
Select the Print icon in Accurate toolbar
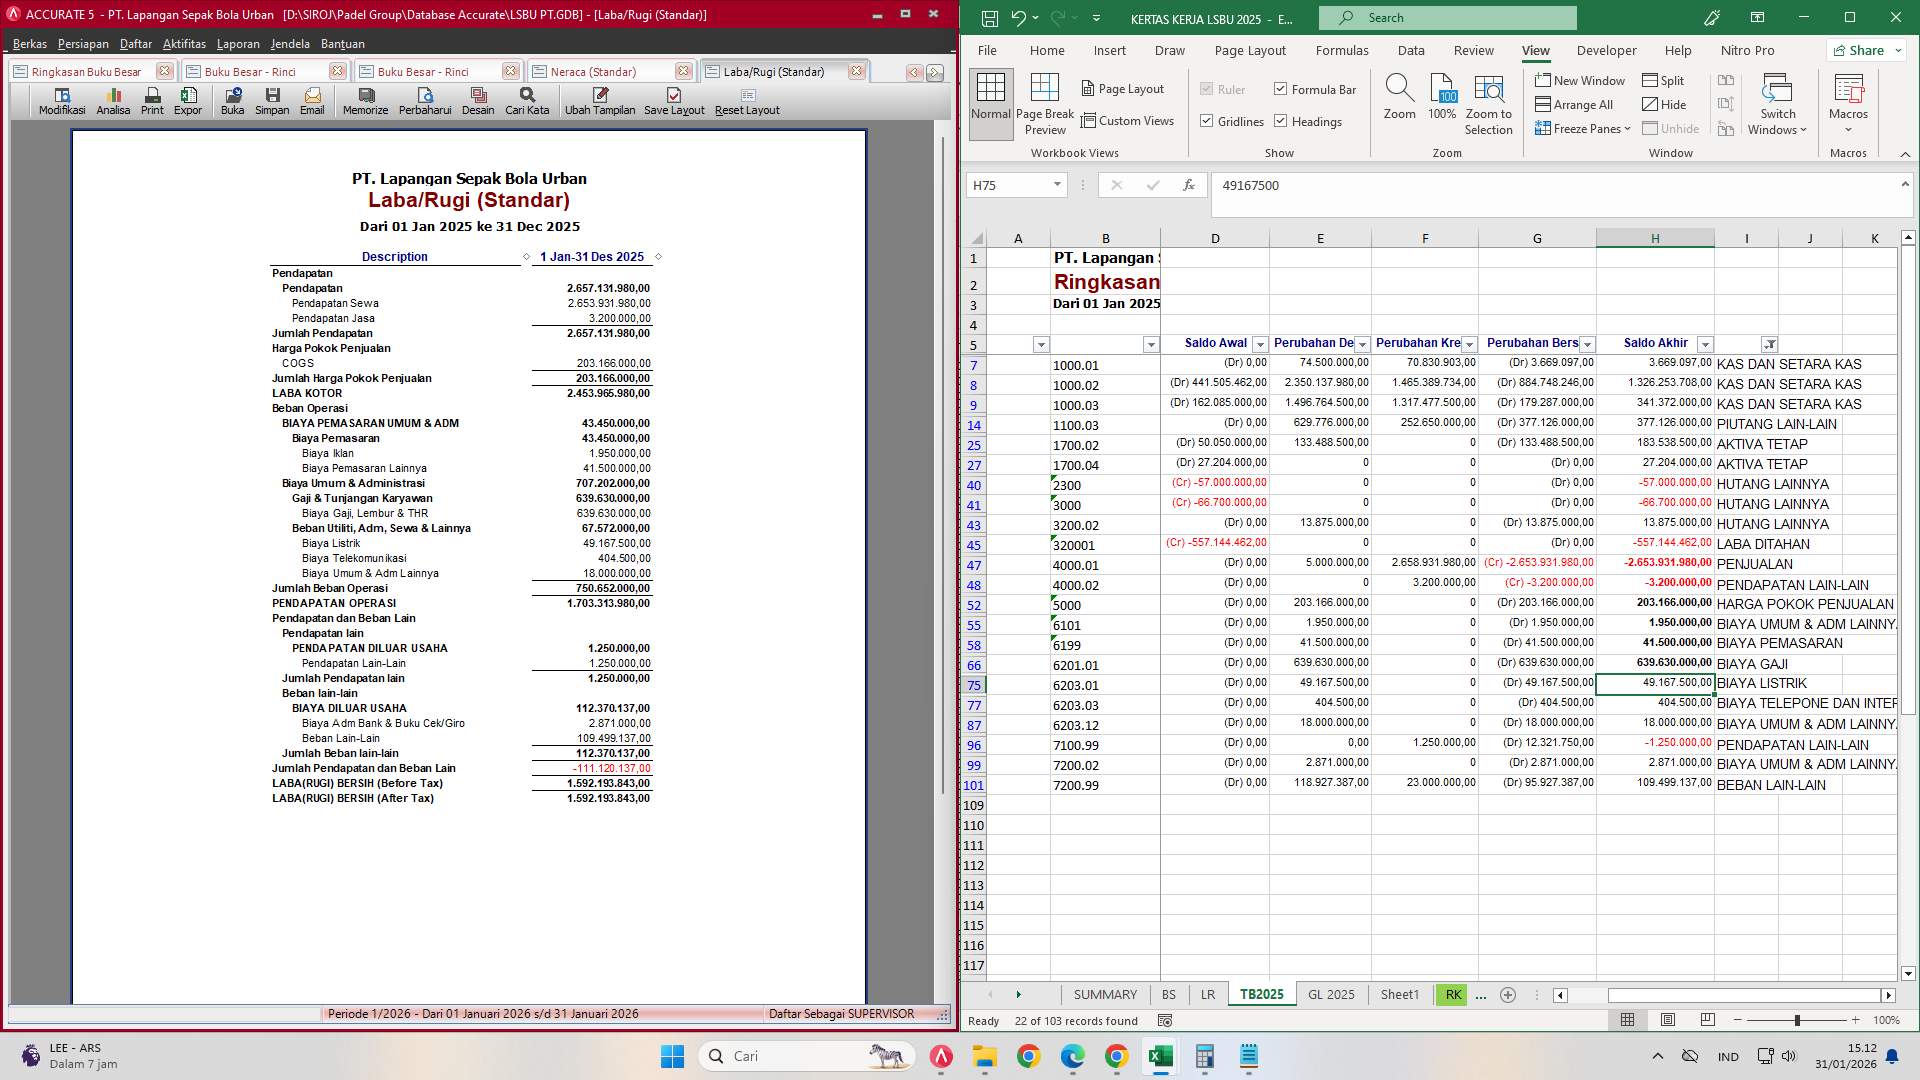(151, 98)
